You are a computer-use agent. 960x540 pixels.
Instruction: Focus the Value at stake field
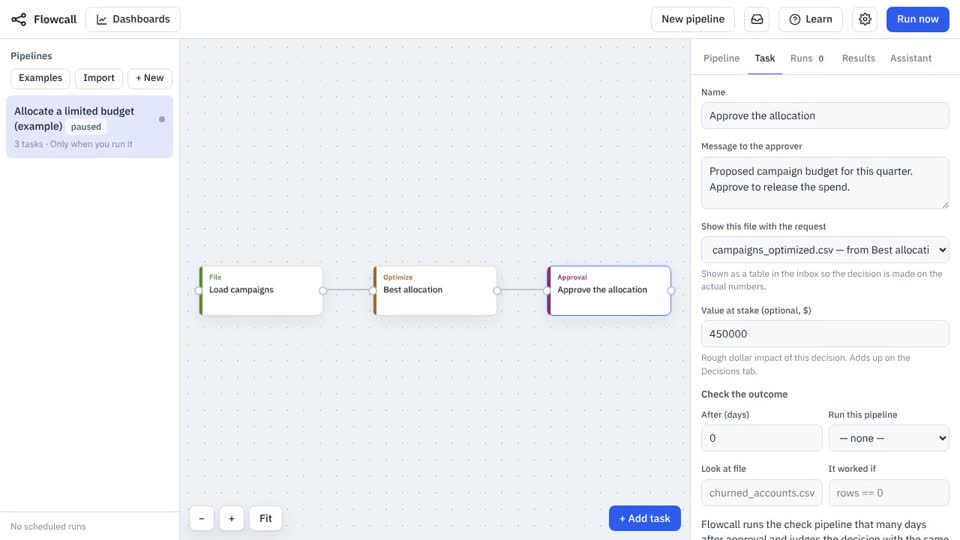click(x=825, y=334)
